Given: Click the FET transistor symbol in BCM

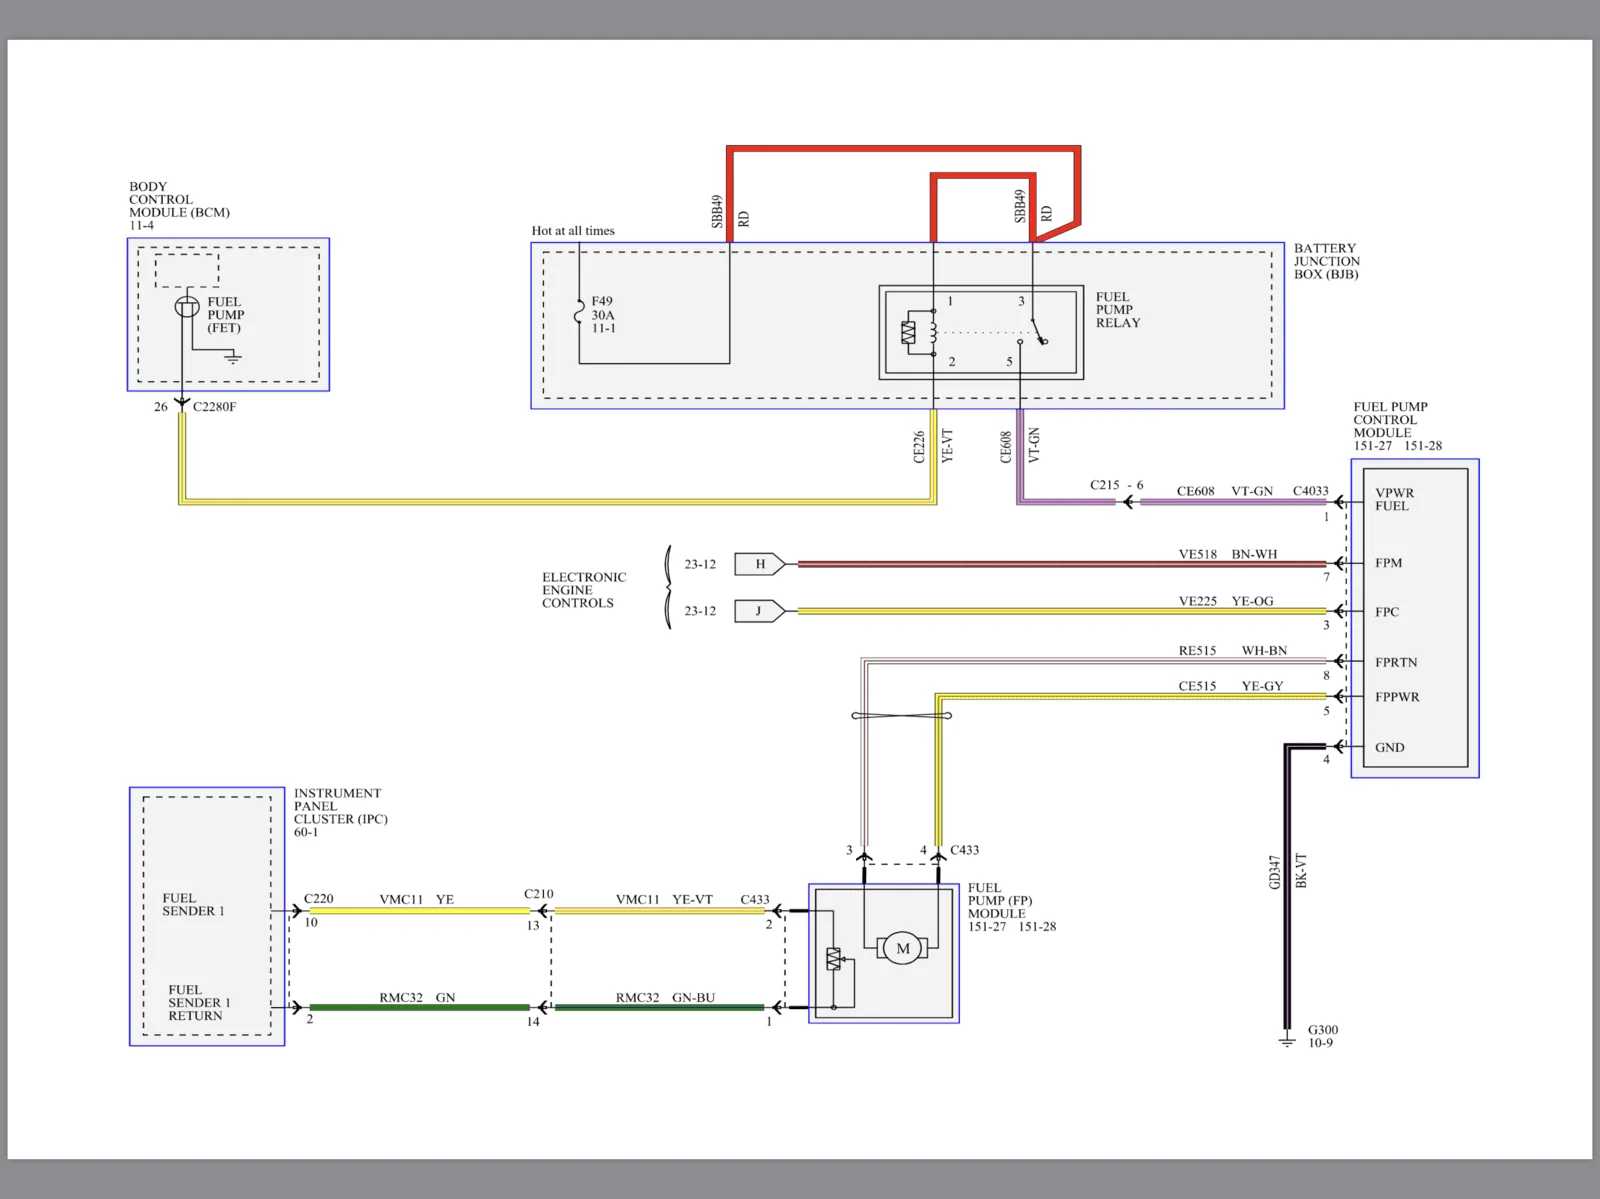Looking at the screenshot, I should pos(187,306).
